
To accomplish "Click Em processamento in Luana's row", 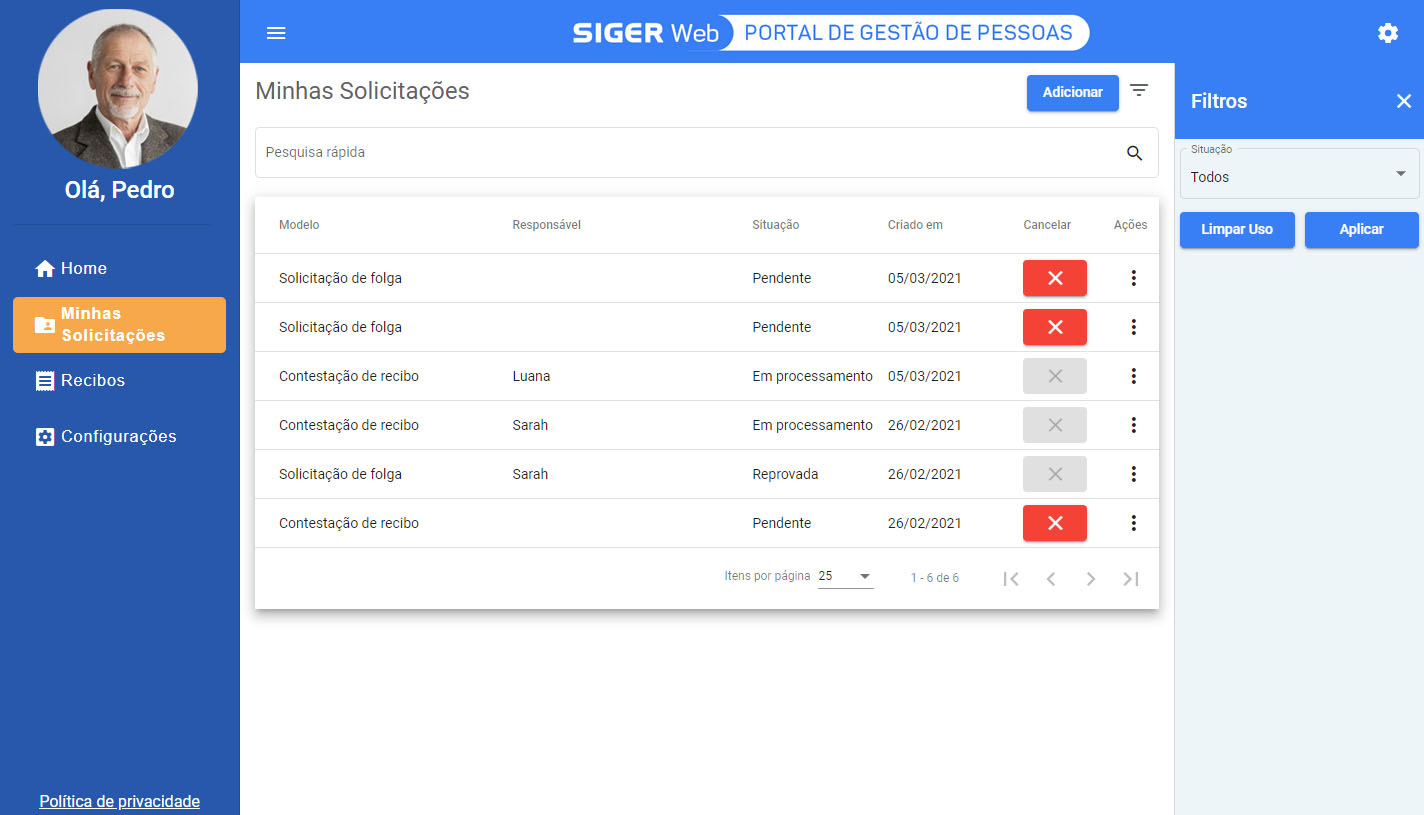I will pos(812,376).
